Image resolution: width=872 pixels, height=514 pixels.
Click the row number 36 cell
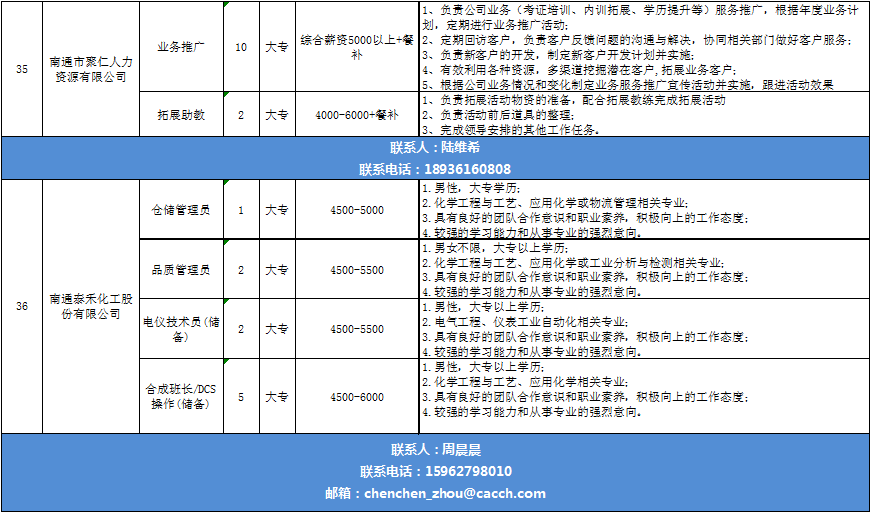(x=22, y=306)
